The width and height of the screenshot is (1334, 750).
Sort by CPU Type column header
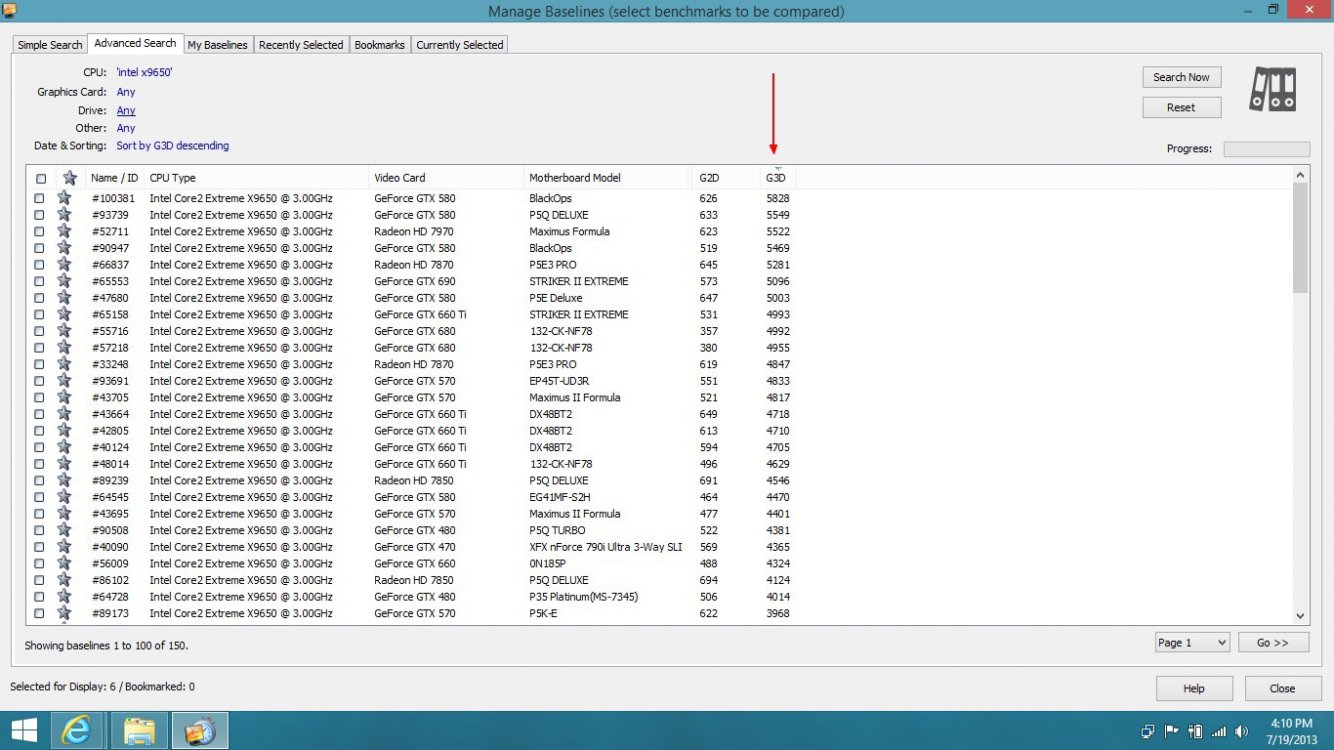click(257, 178)
